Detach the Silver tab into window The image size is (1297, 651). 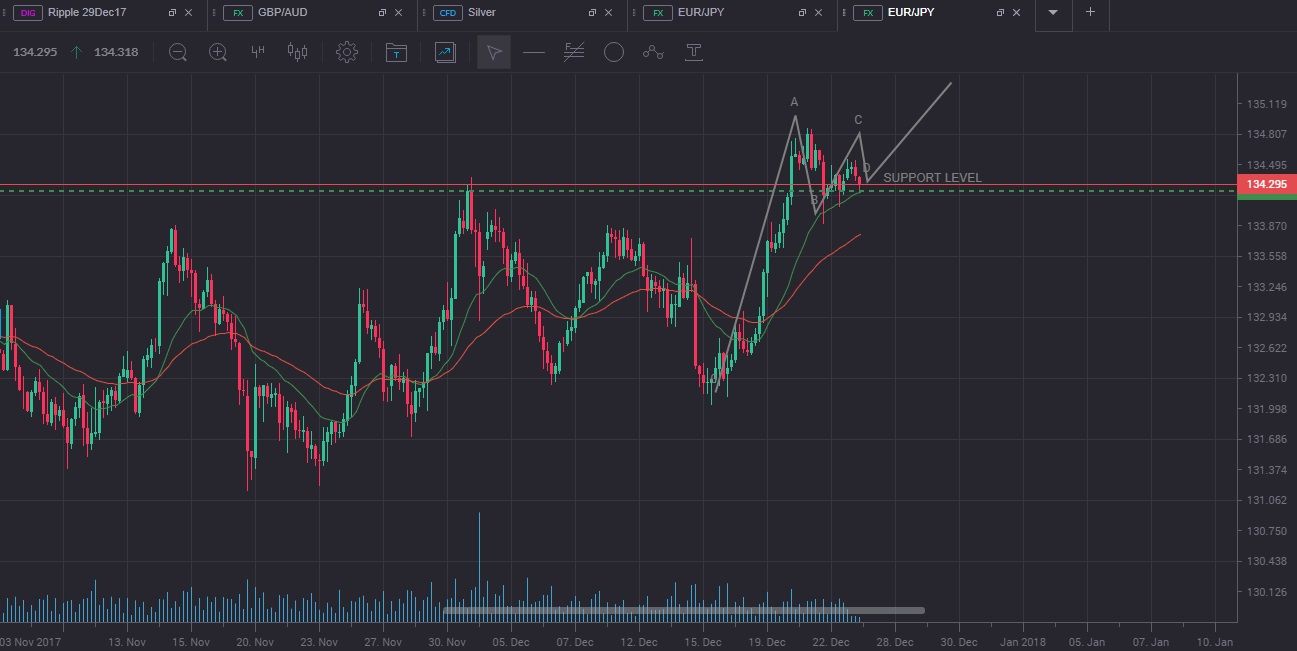[x=592, y=13]
